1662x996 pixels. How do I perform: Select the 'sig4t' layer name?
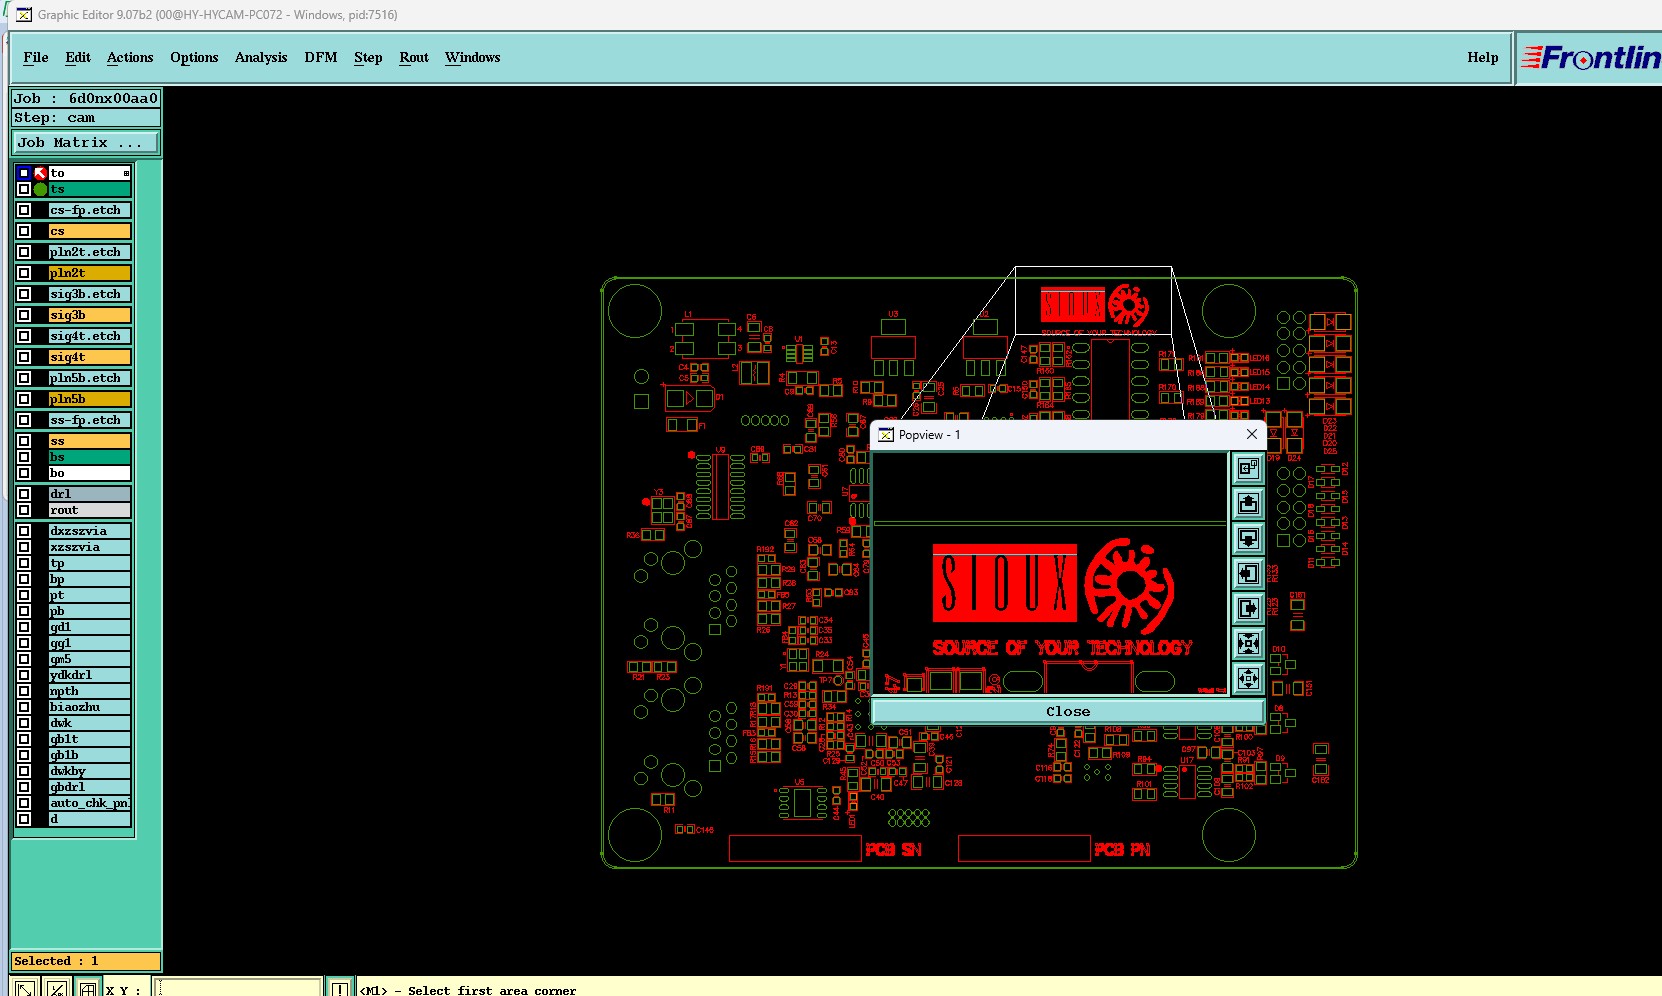[90, 357]
